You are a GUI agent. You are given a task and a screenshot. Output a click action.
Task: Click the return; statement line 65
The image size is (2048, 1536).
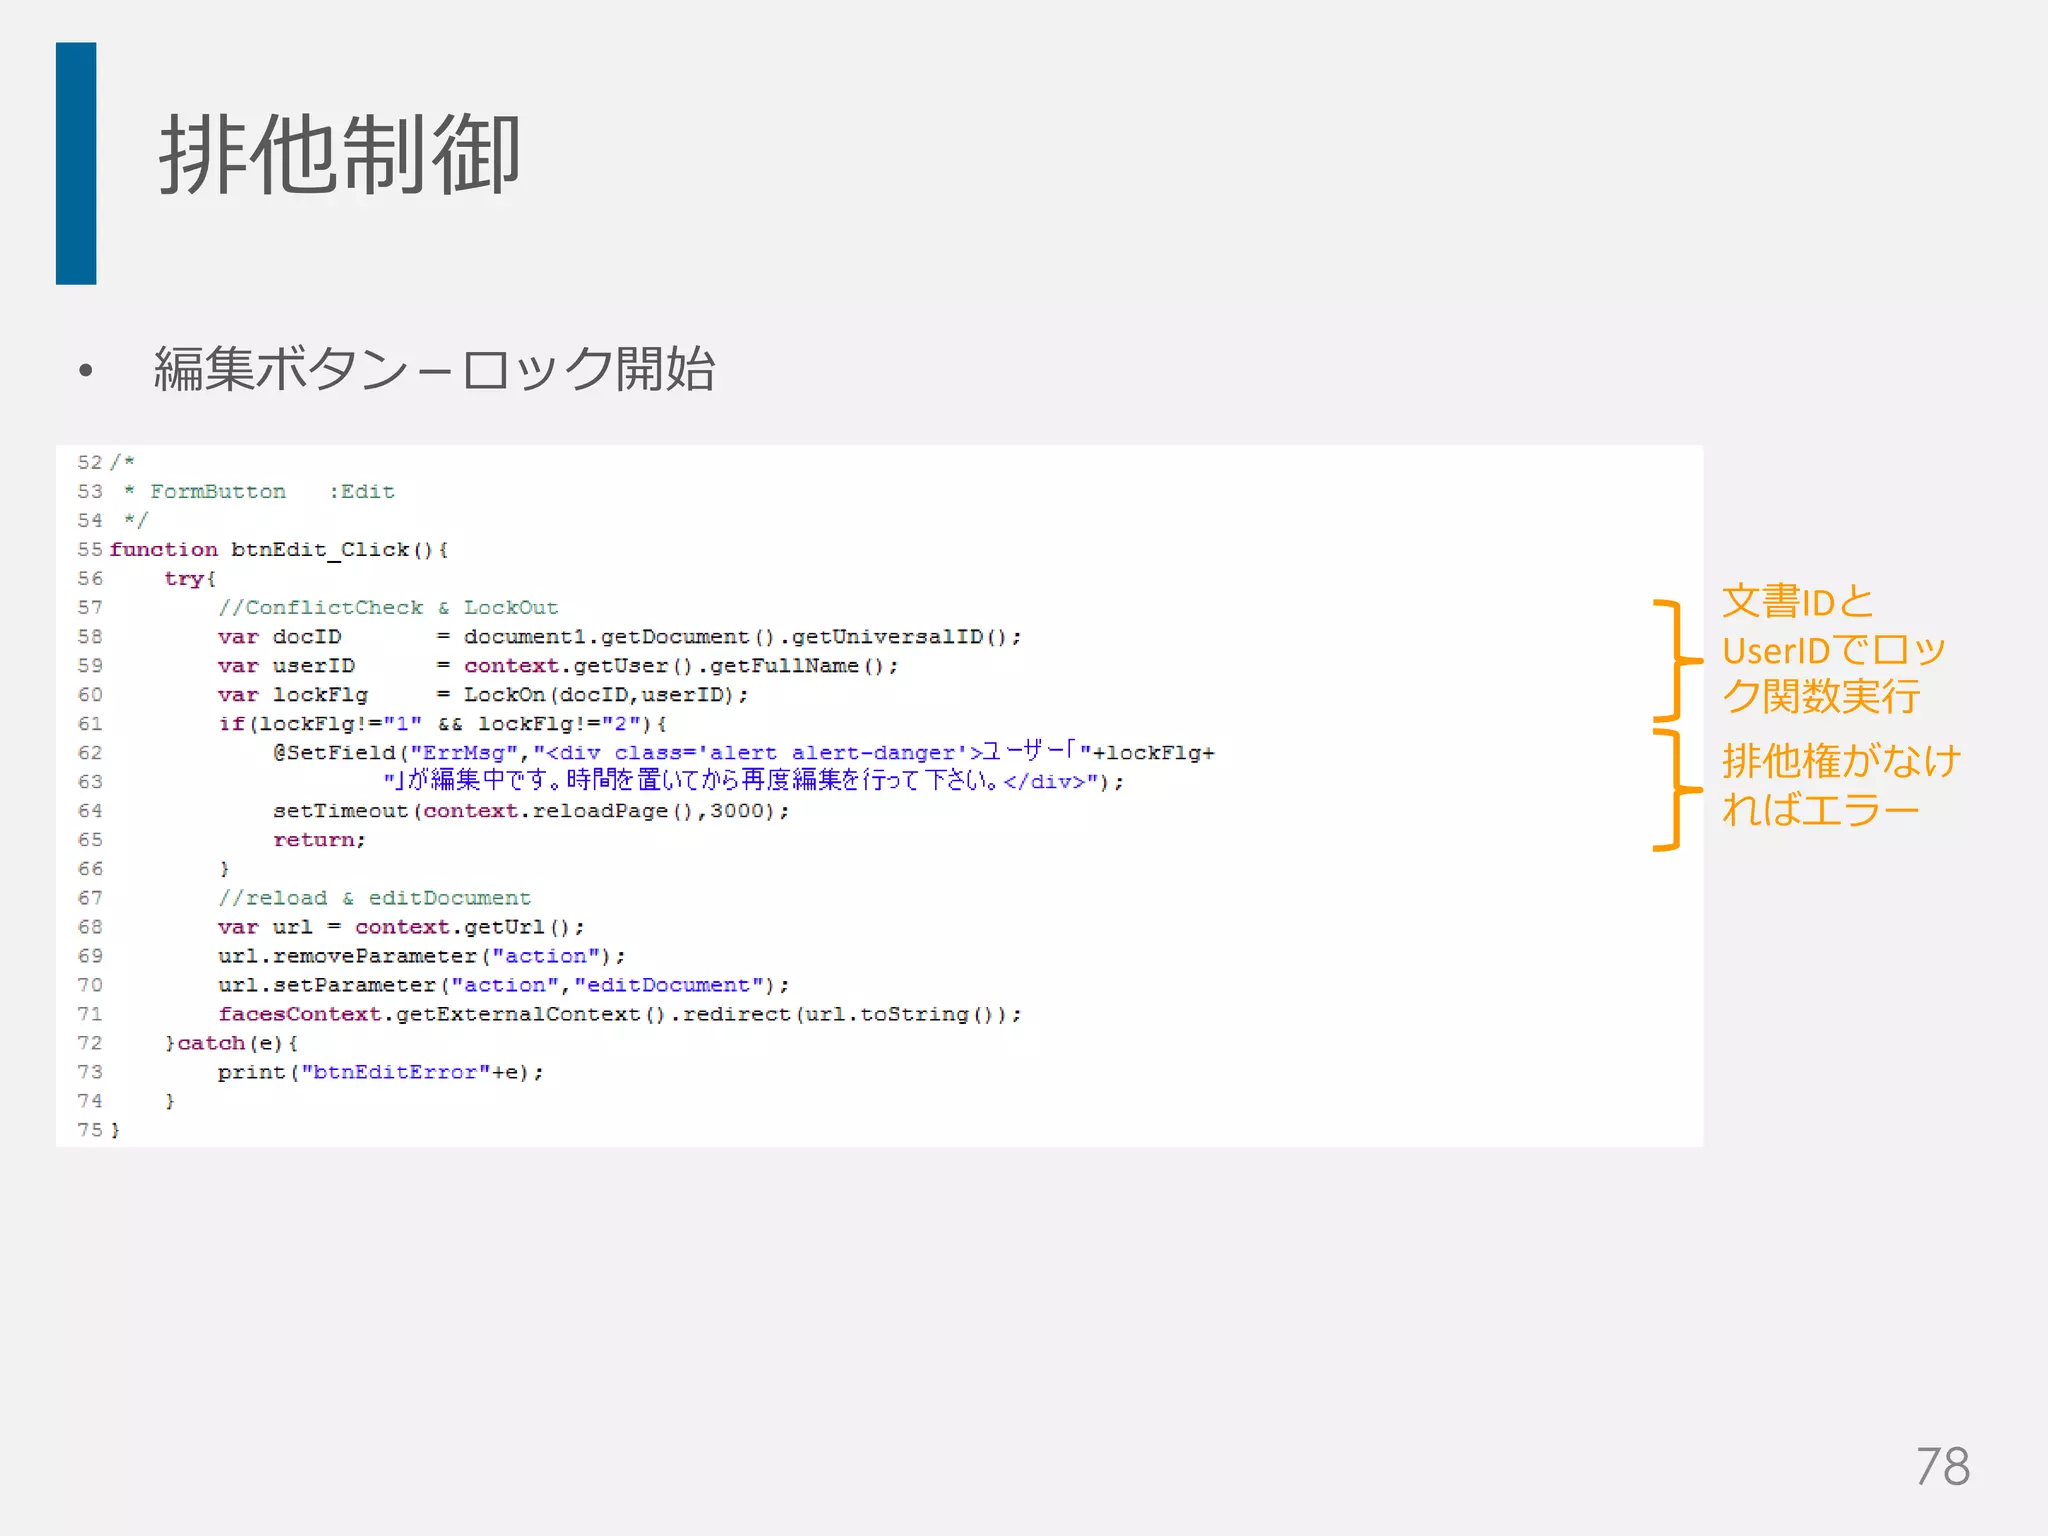[x=320, y=839]
